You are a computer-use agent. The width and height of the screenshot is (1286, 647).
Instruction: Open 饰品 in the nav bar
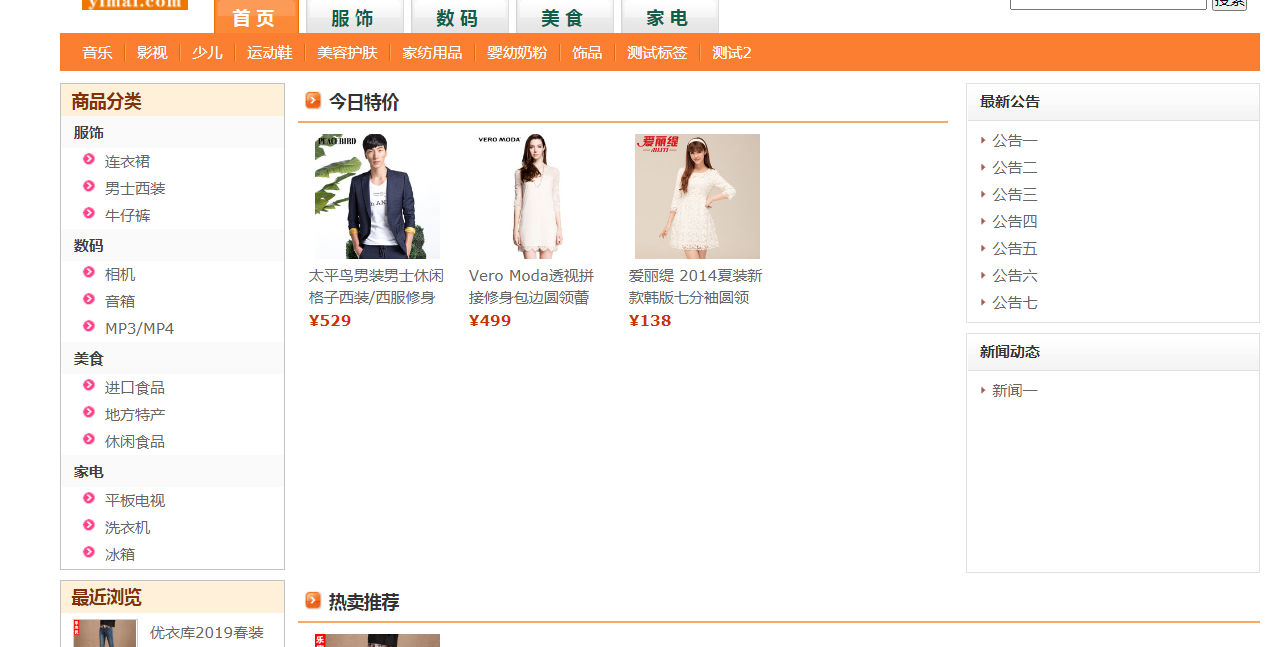pyautogui.click(x=587, y=53)
